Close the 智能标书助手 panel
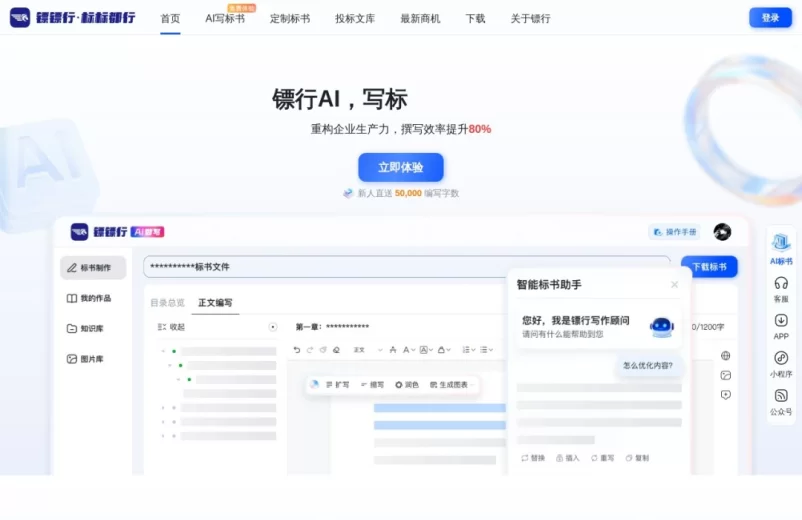Screen dimensions: 802x520 (675, 284)
